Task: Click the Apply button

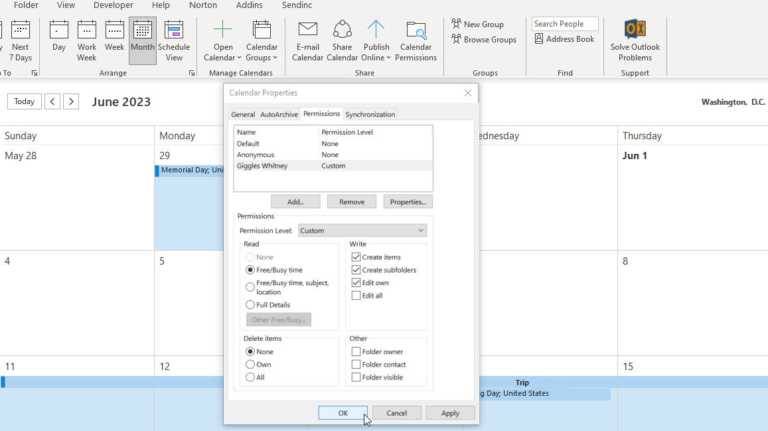Action: [x=450, y=413]
